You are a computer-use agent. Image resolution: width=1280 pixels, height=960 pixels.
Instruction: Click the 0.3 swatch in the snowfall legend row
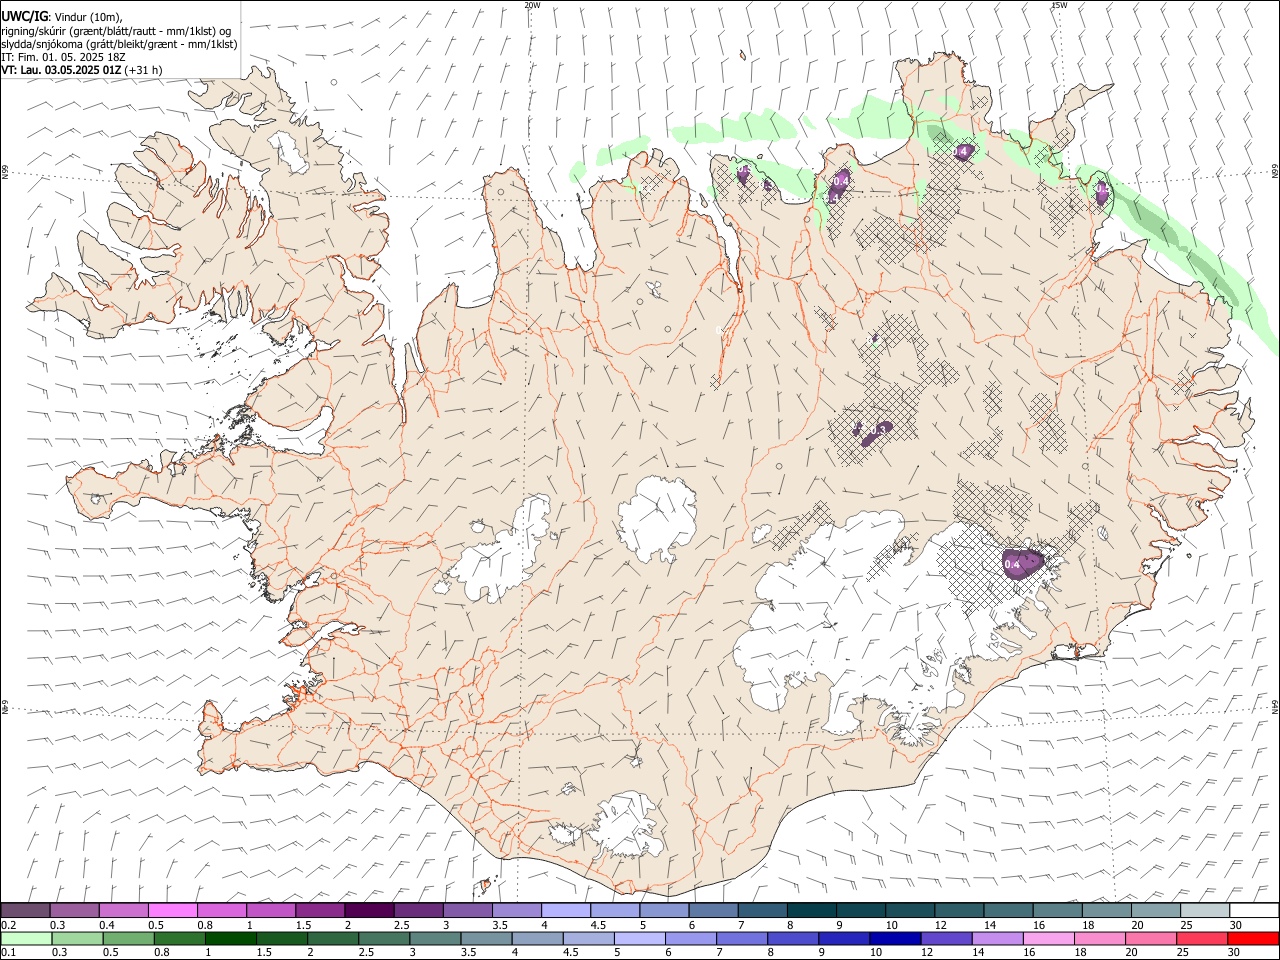tap(74, 911)
